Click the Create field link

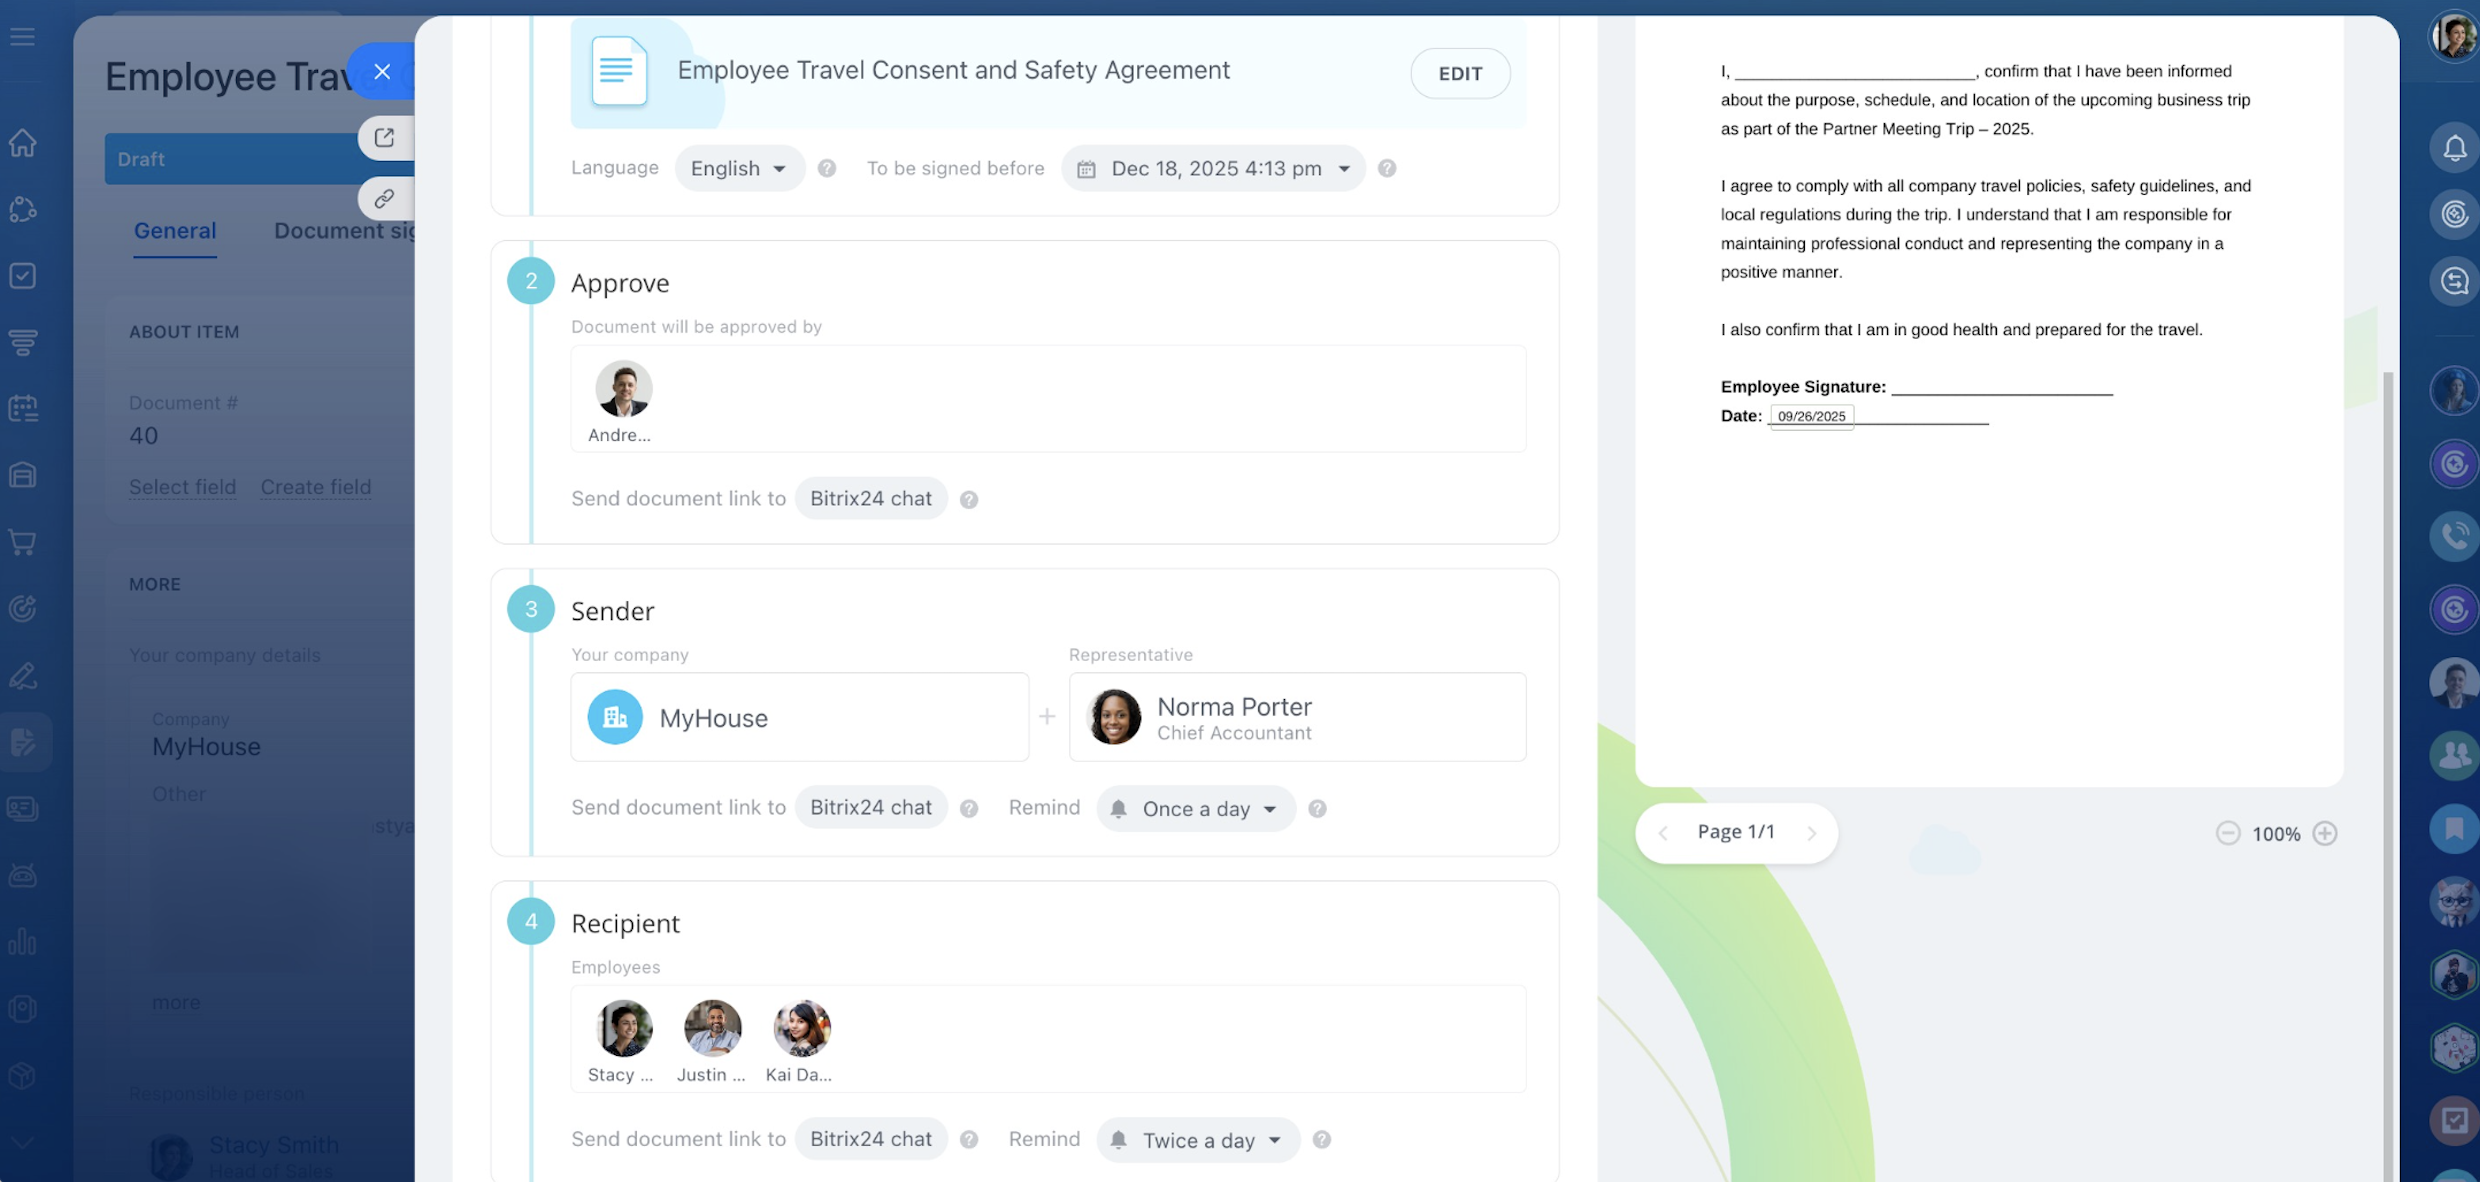click(315, 487)
